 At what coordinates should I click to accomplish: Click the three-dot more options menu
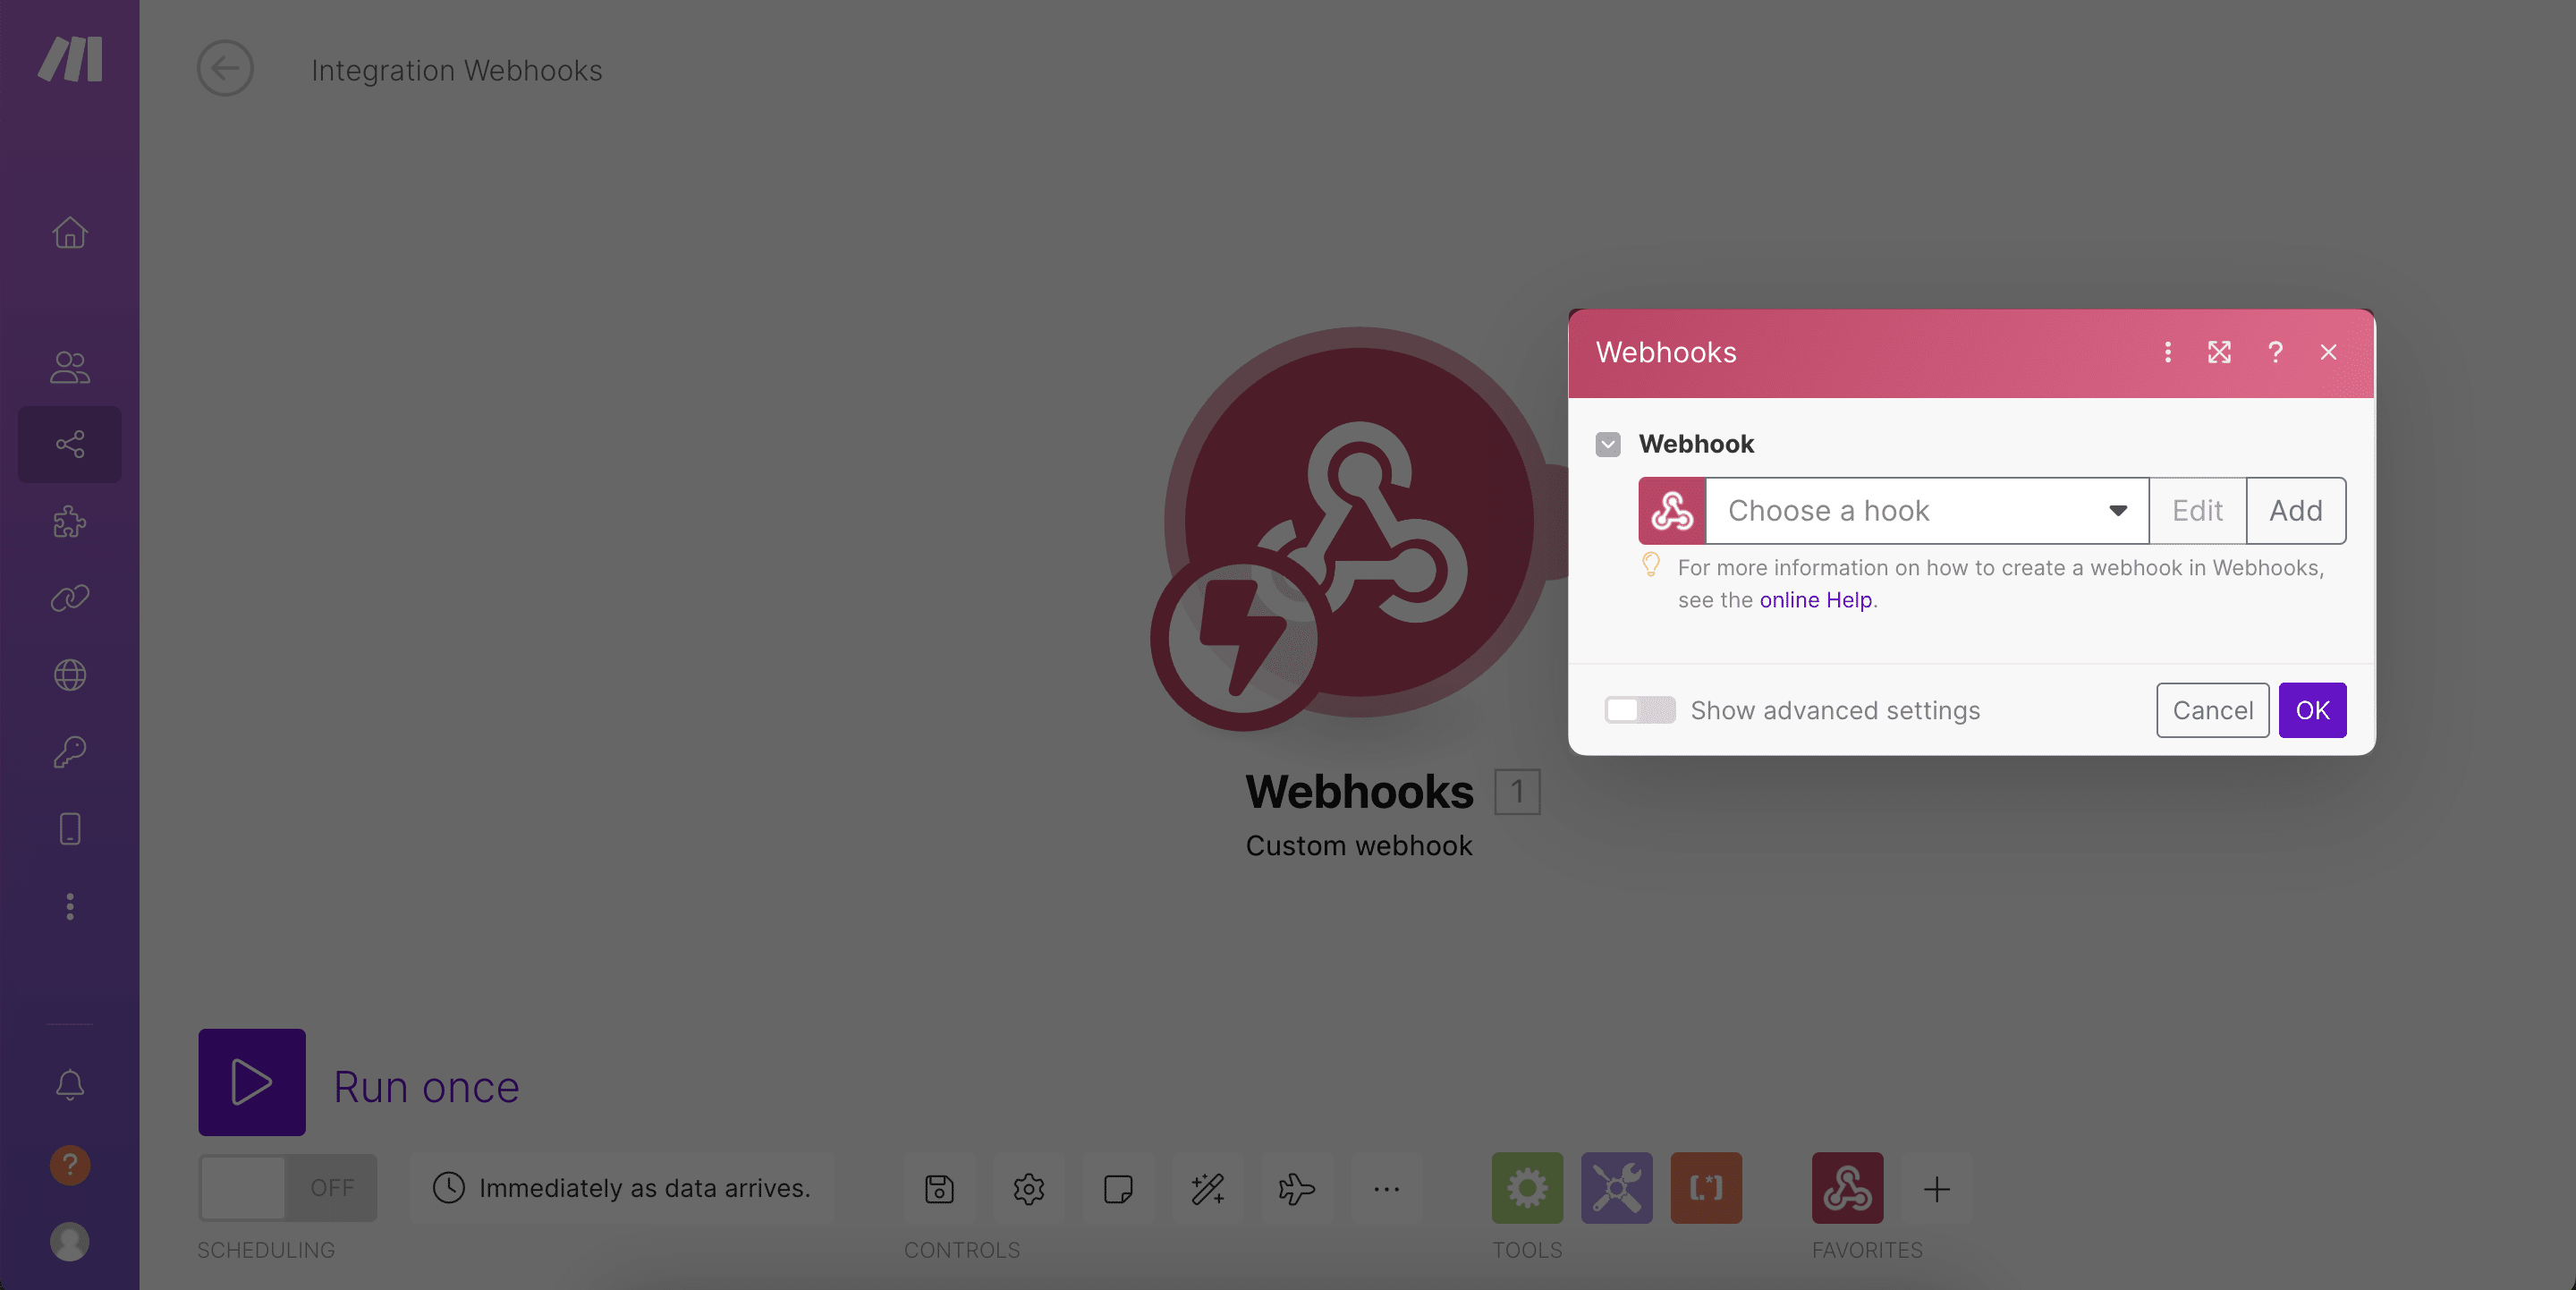(2168, 352)
